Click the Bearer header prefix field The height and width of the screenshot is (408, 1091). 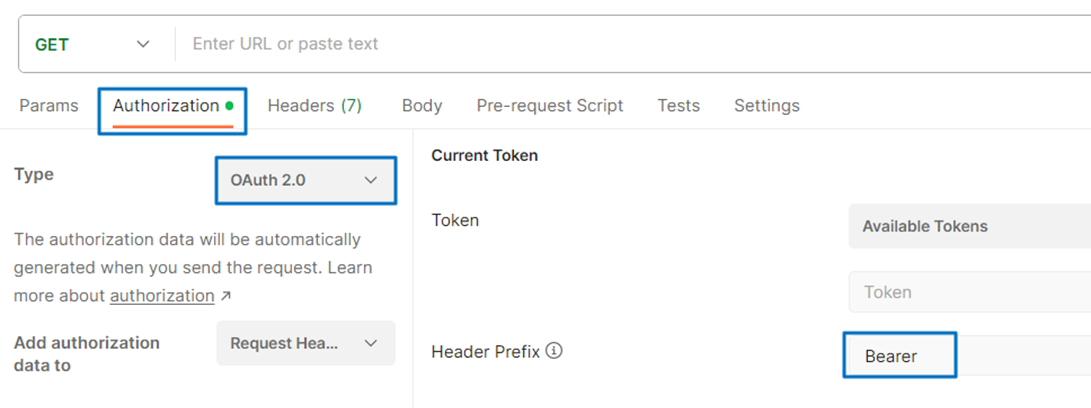900,356
